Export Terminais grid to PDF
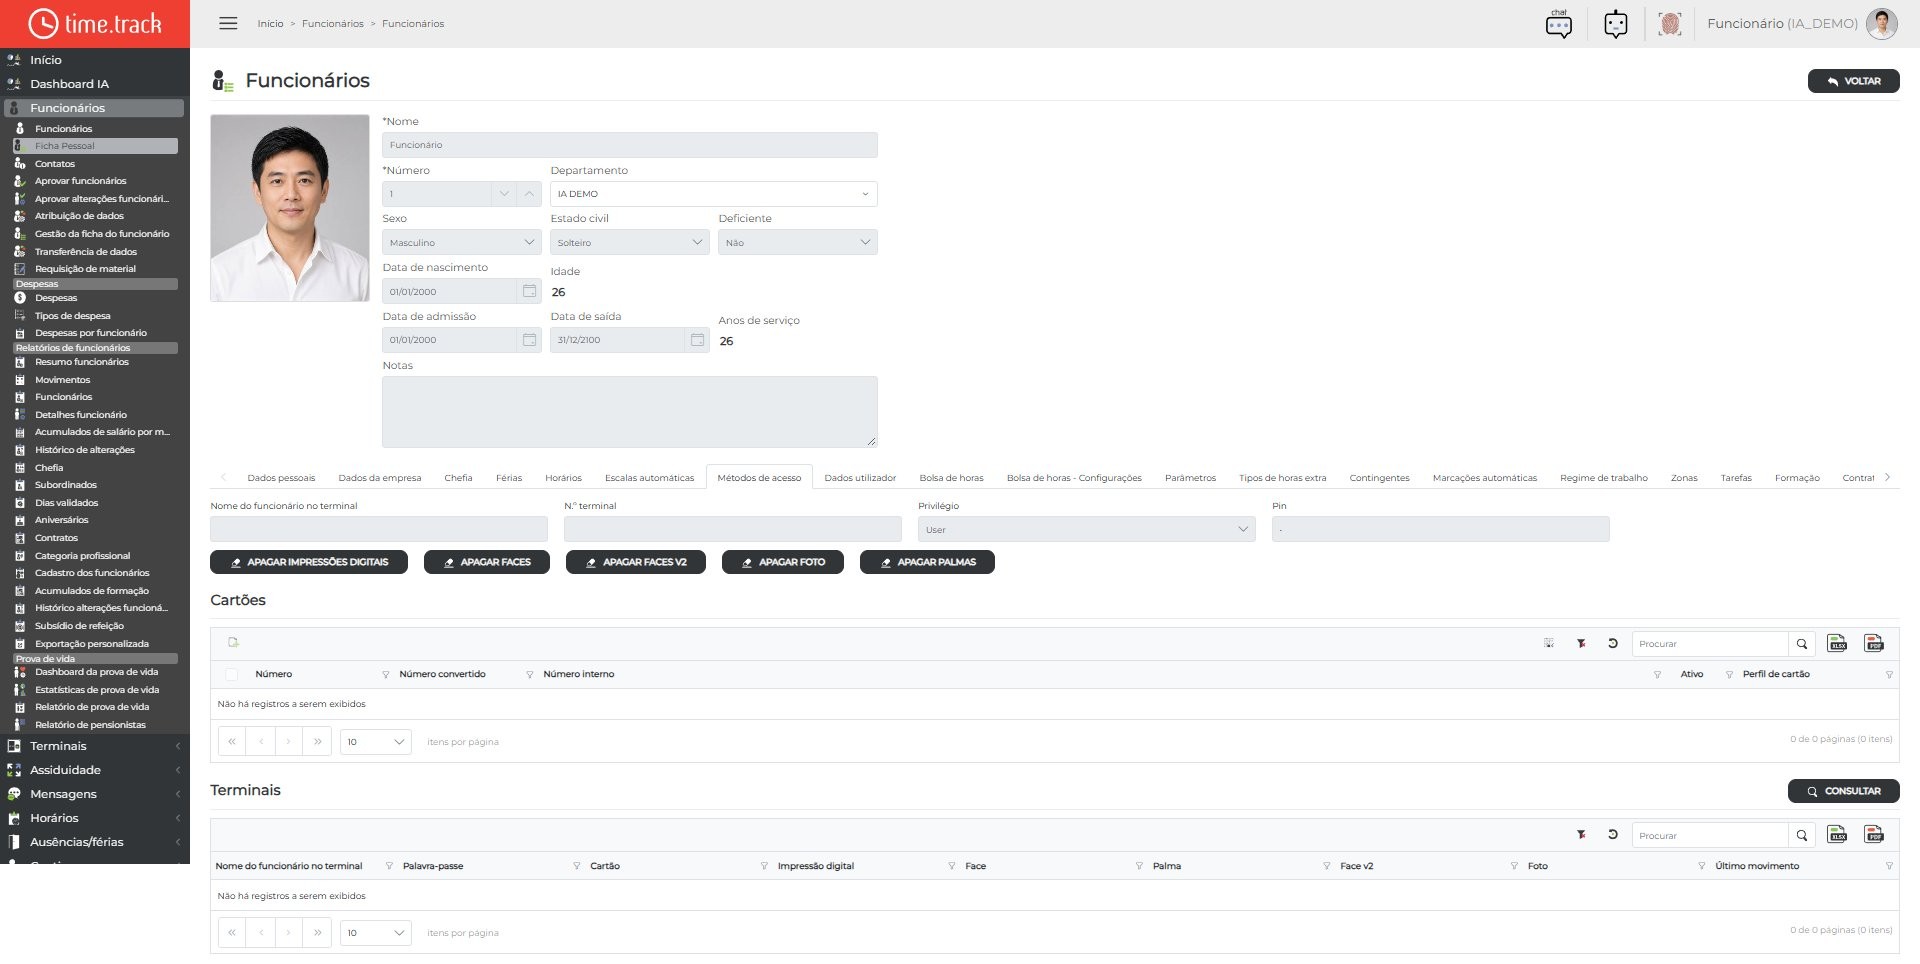The height and width of the screenshot is (964, 1920). (x=1874, y=834)
